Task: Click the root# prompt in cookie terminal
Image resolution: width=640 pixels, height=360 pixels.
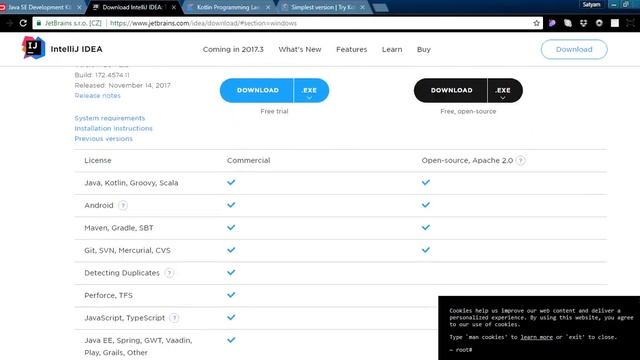Action: [464, 350]
